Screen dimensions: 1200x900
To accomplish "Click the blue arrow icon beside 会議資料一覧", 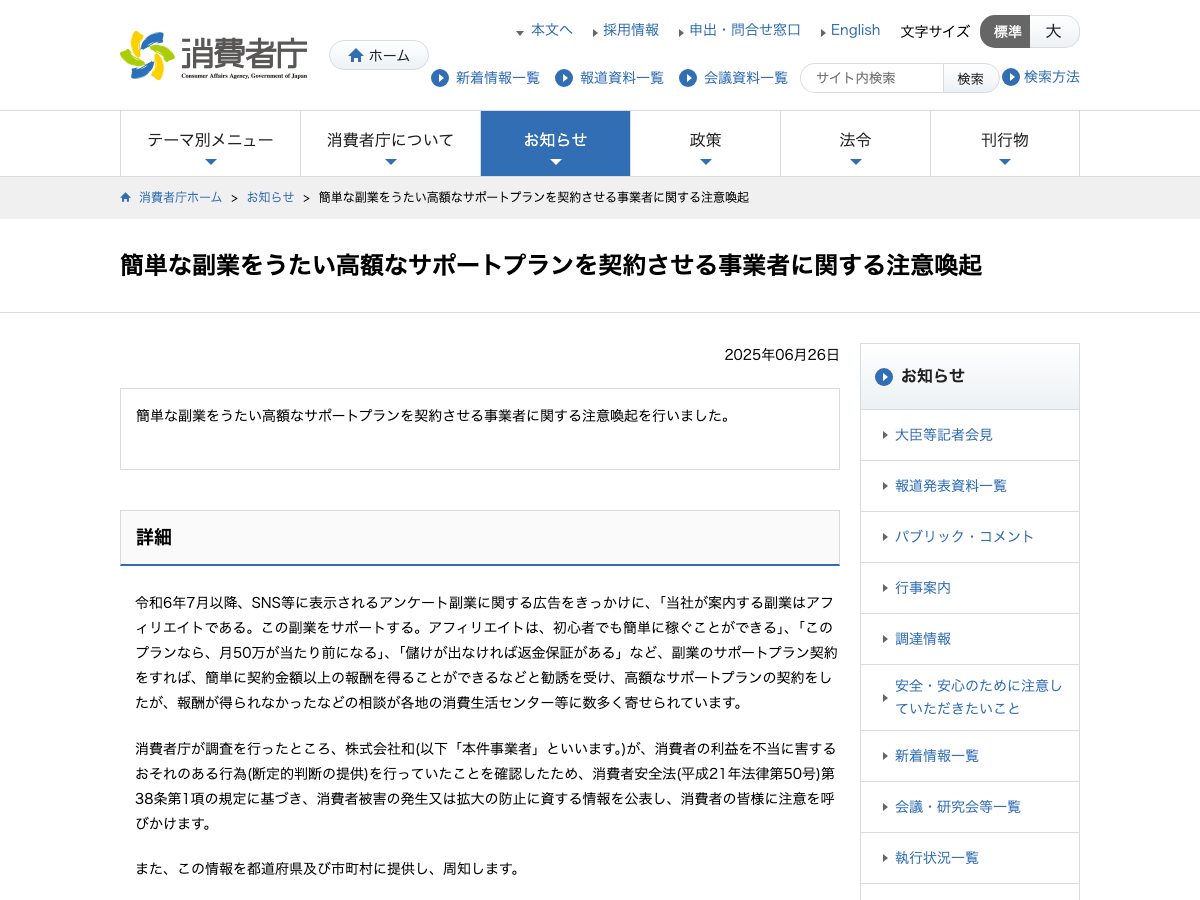I will [x=688, y=78].
